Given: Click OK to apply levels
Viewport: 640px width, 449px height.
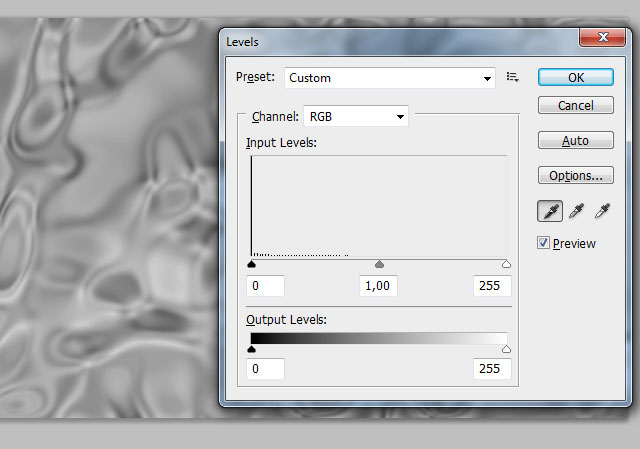Looking at the screenshot, I should point(576,77).
